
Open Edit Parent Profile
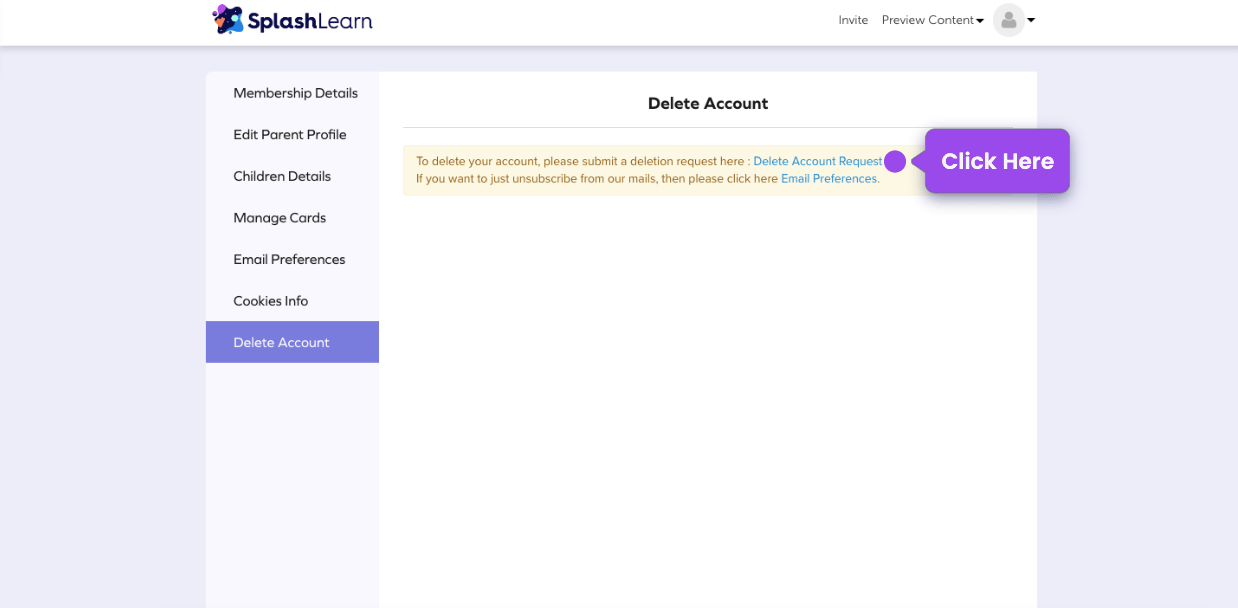coord(289,134)
